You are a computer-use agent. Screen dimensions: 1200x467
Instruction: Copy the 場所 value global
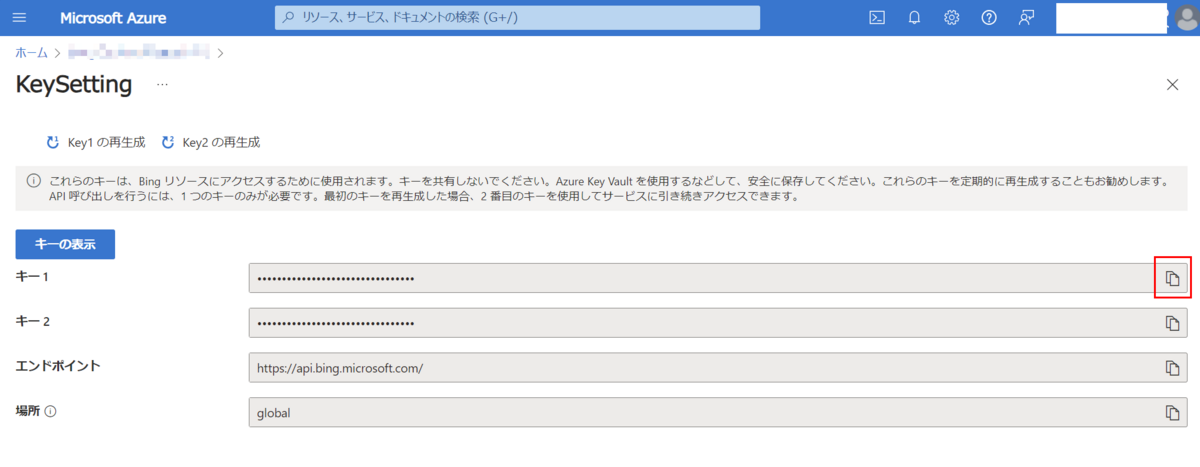pyautogui.click(x=1173, y=412)
